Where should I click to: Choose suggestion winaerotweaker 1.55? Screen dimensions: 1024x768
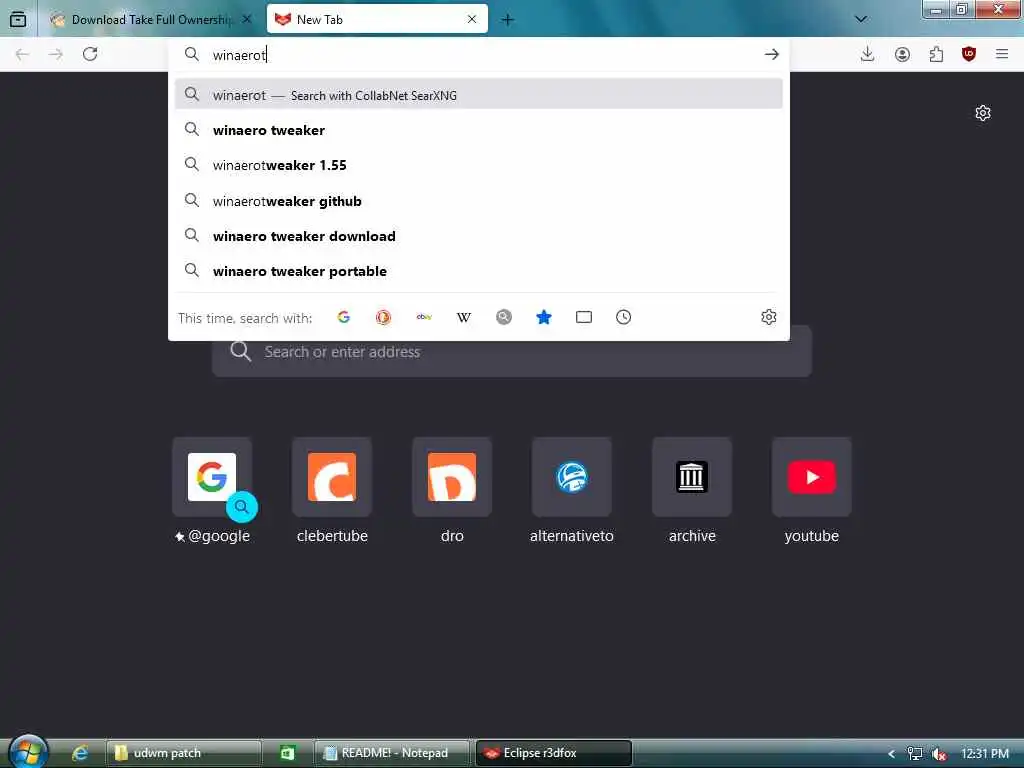point(479,165)
